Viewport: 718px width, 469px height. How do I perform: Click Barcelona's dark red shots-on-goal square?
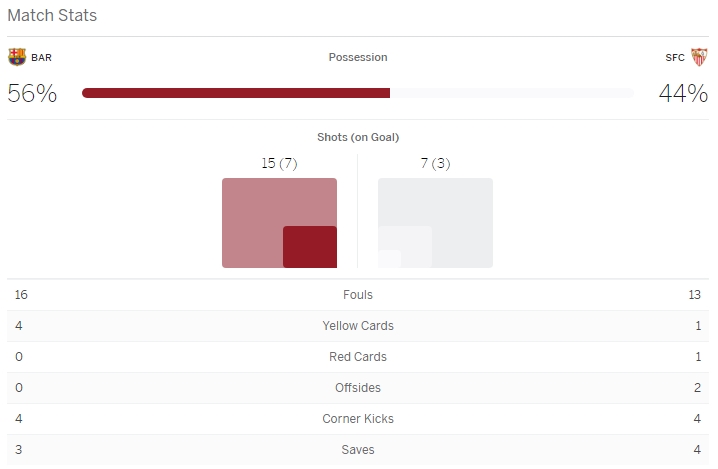(x=310, y=247)
